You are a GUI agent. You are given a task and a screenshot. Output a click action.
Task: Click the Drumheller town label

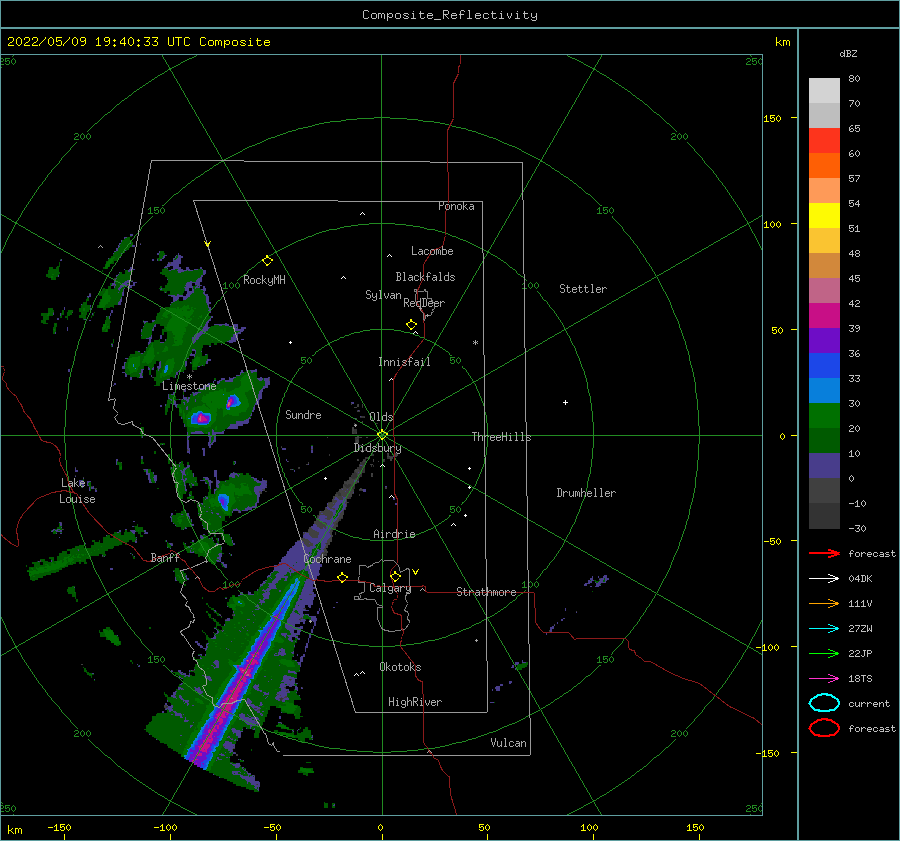click(586, 493)
